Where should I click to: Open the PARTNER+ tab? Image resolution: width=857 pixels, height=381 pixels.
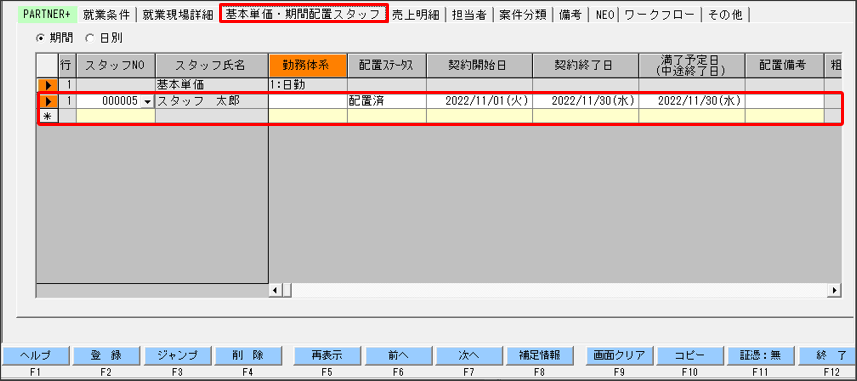[47, 15]
